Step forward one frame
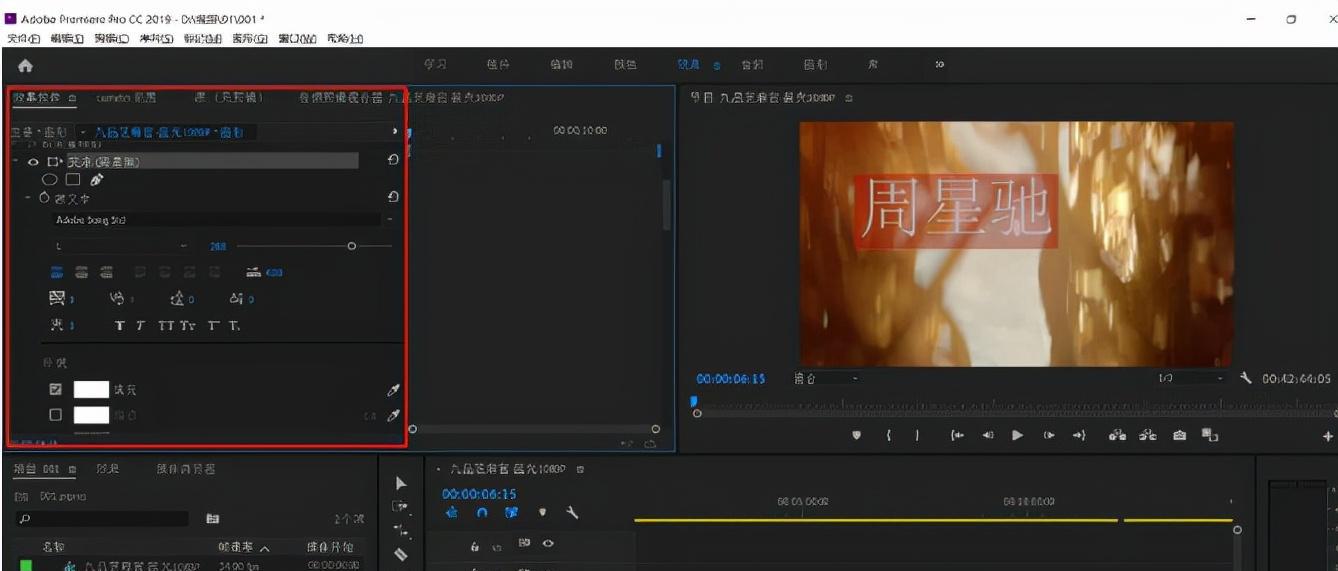Viewport: 1338px width, 571px height. tap(1049, 436)
